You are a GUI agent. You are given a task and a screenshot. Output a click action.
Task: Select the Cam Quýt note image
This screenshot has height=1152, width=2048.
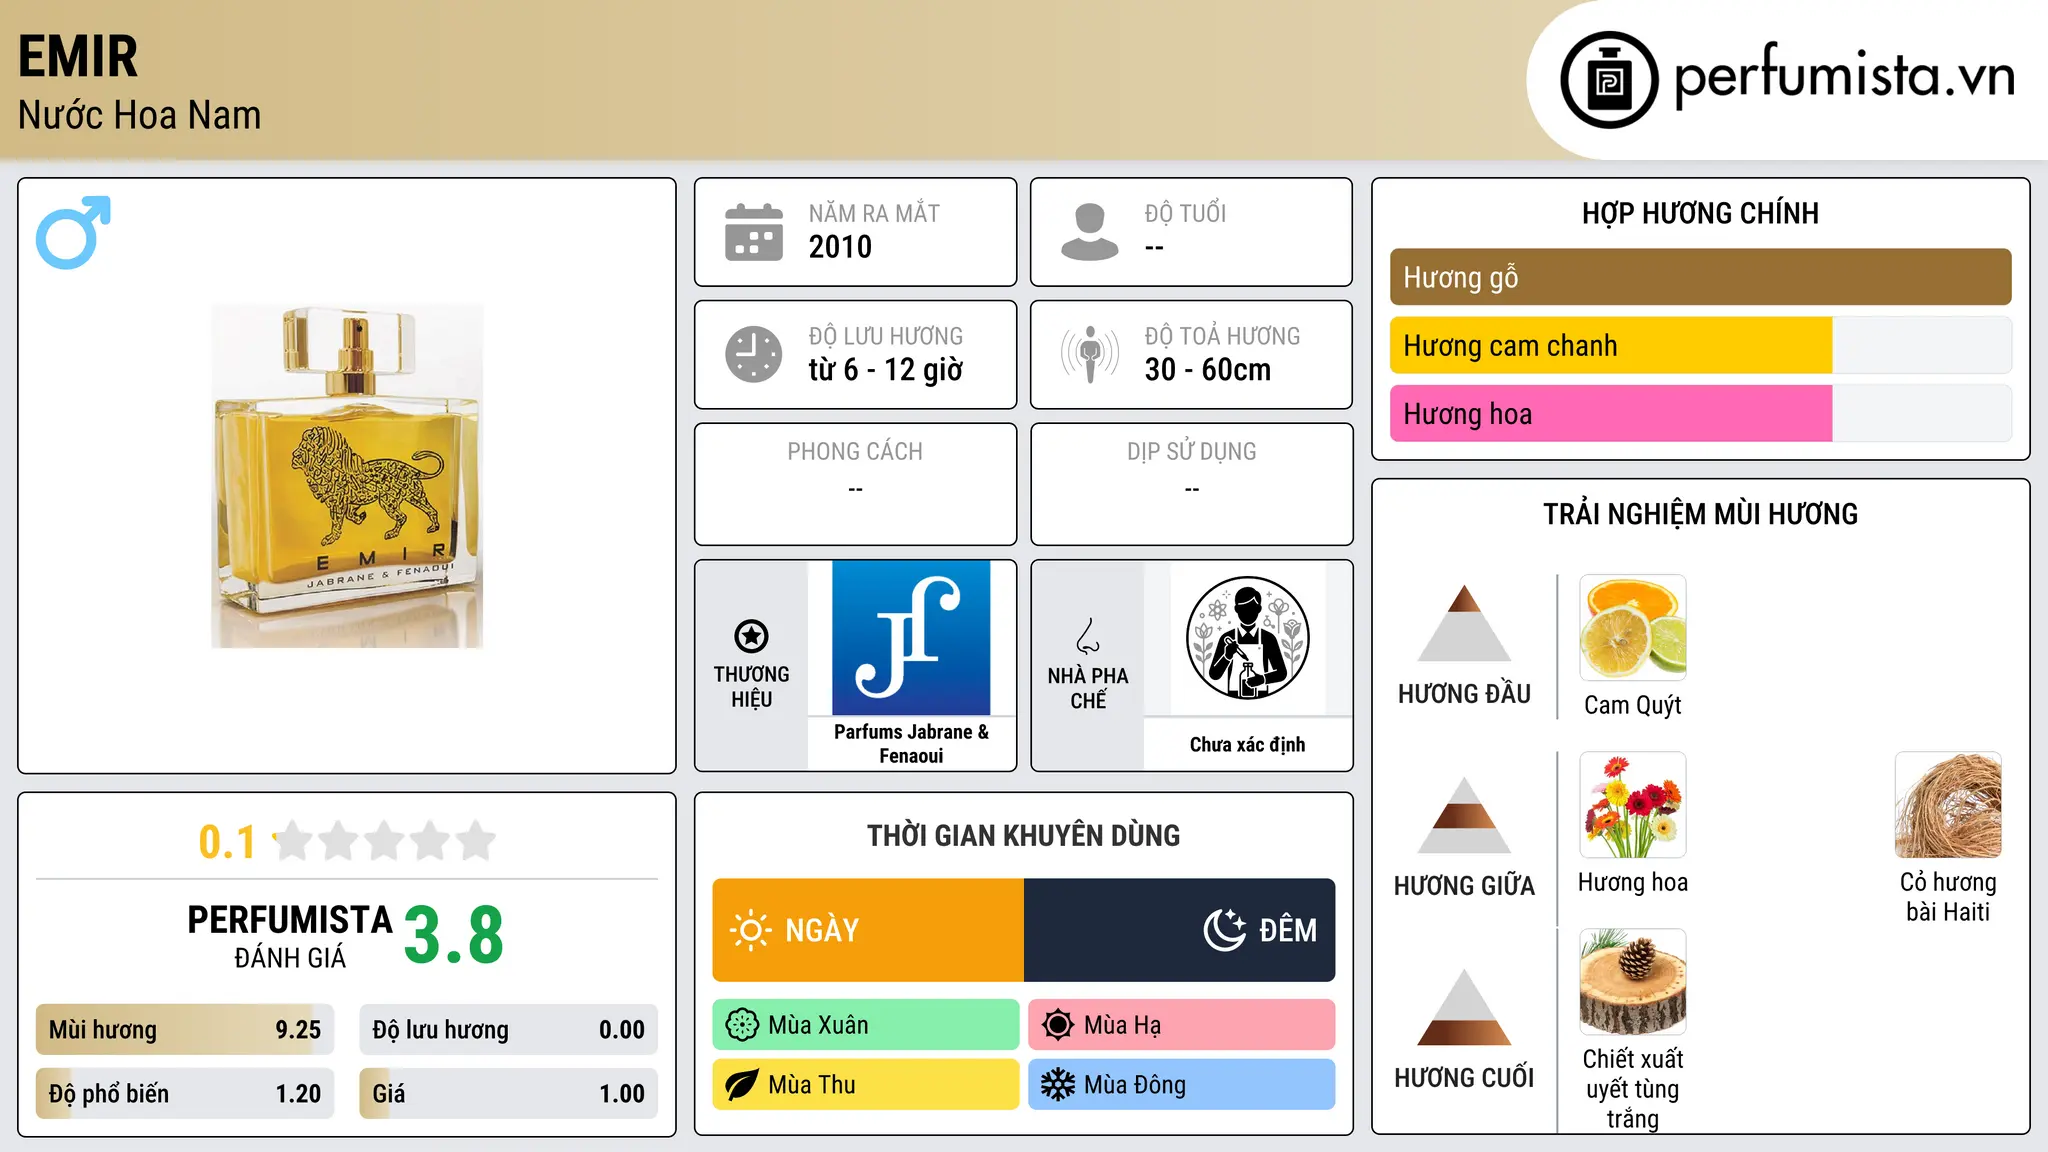(x=1633, y=628)
